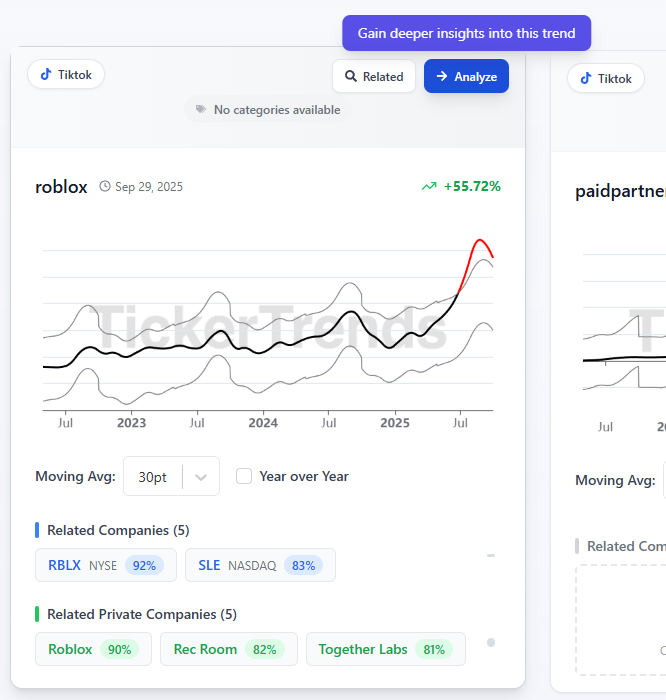
Task: Open the Roblox 90% private company tag
Action: click(x=93, y=649)
